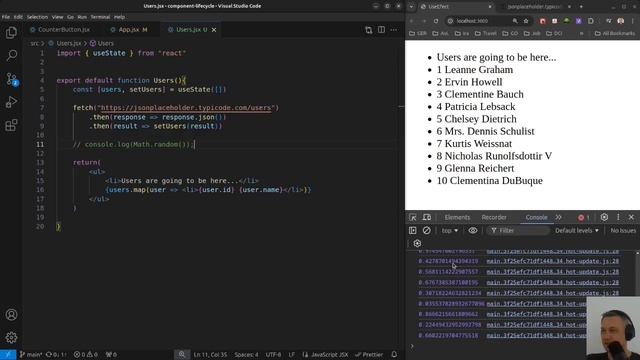Image resolution: width=640 pixels, height=360 pixels.
Task: Open the browser tab search dropdown
Action: [x=411, y=7]
